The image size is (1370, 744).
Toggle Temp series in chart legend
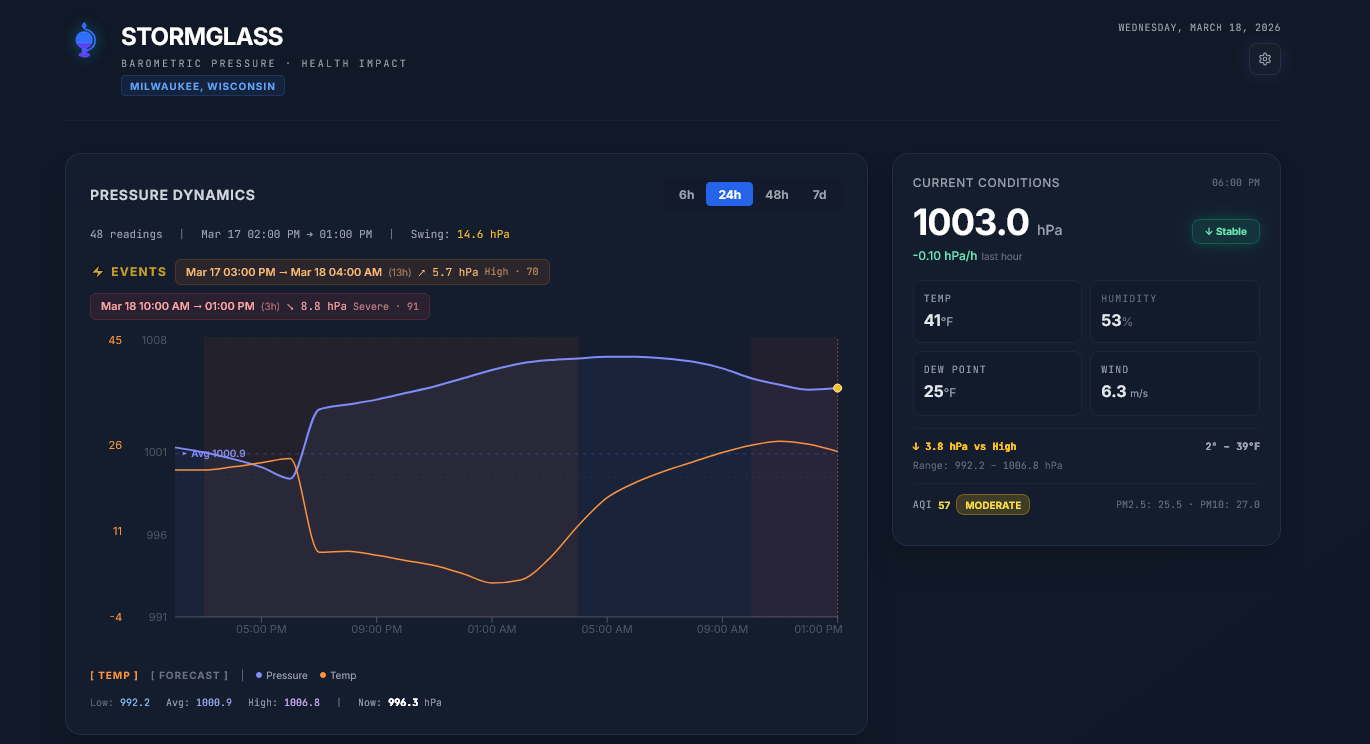[x=338, y=675]
